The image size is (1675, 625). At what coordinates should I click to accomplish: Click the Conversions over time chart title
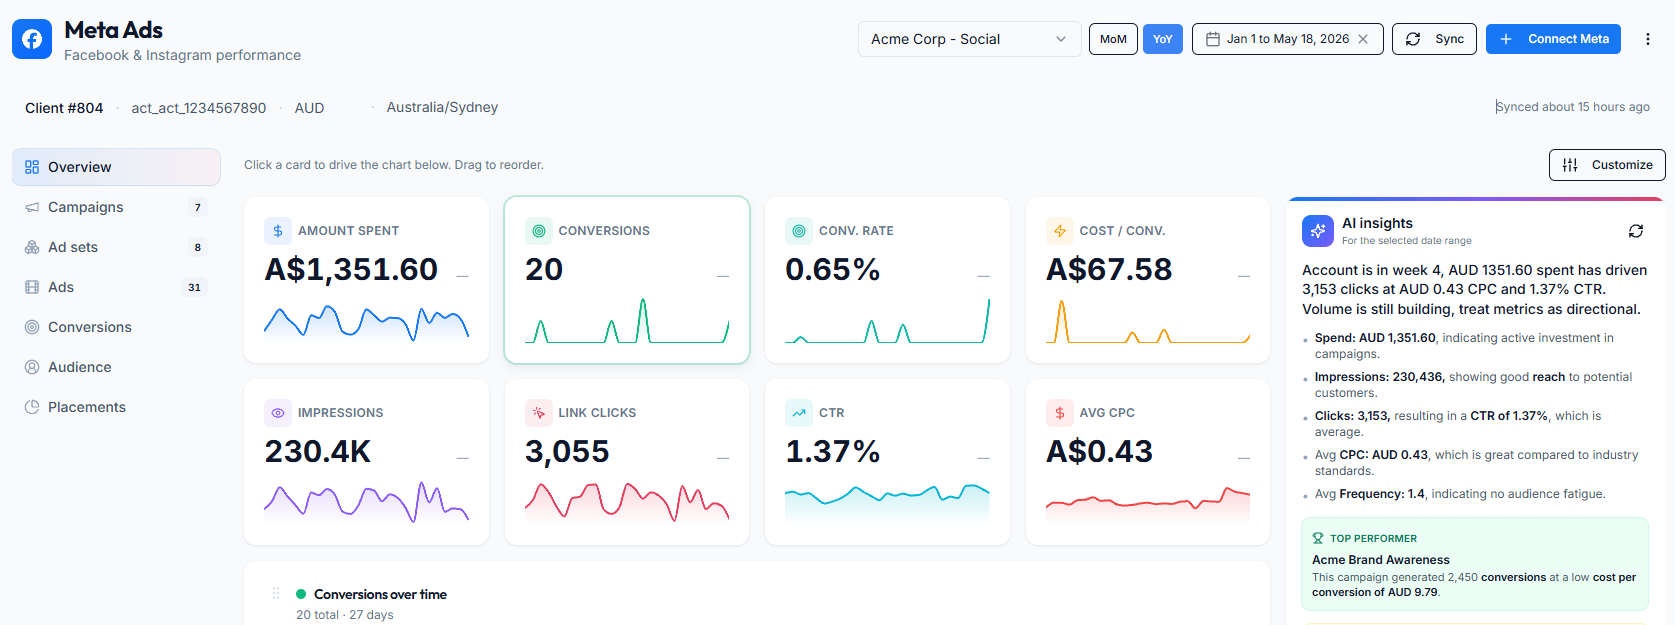click(380, 594)
